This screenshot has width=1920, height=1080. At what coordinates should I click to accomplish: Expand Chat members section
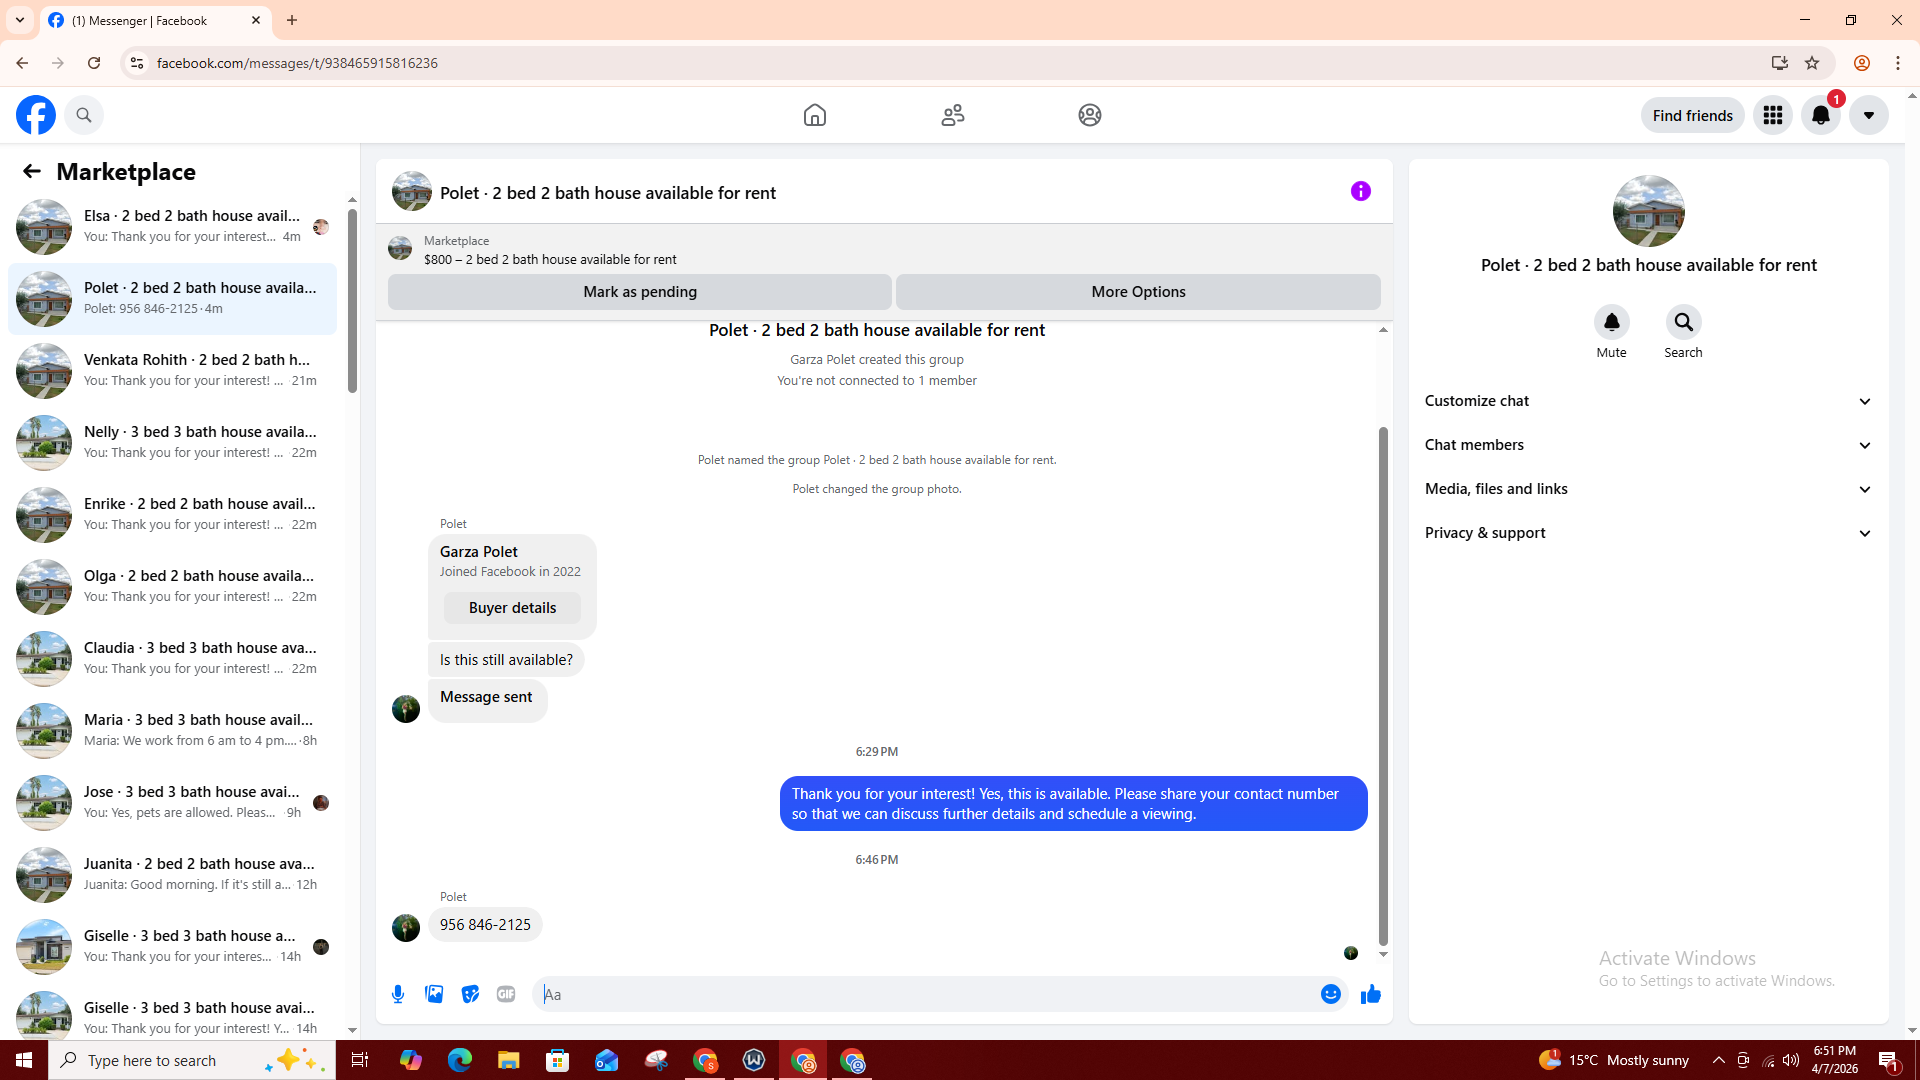tap(1648, 445)
